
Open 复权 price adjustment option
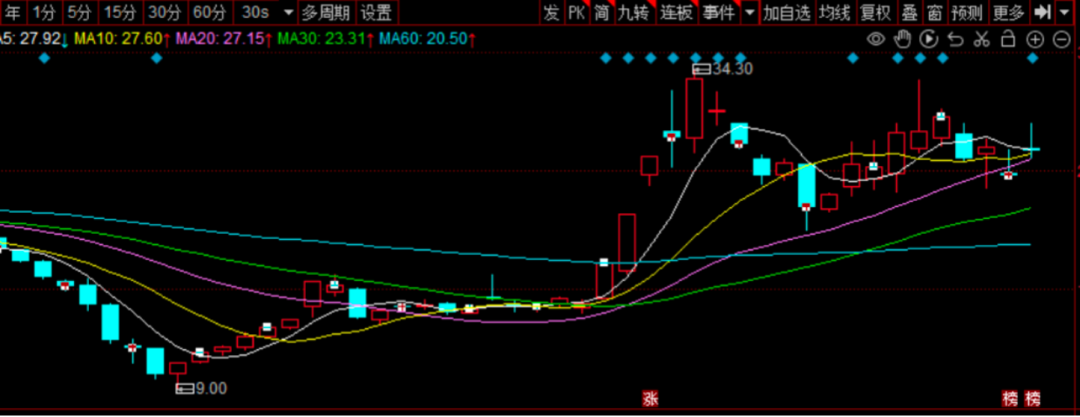[875, 12]
